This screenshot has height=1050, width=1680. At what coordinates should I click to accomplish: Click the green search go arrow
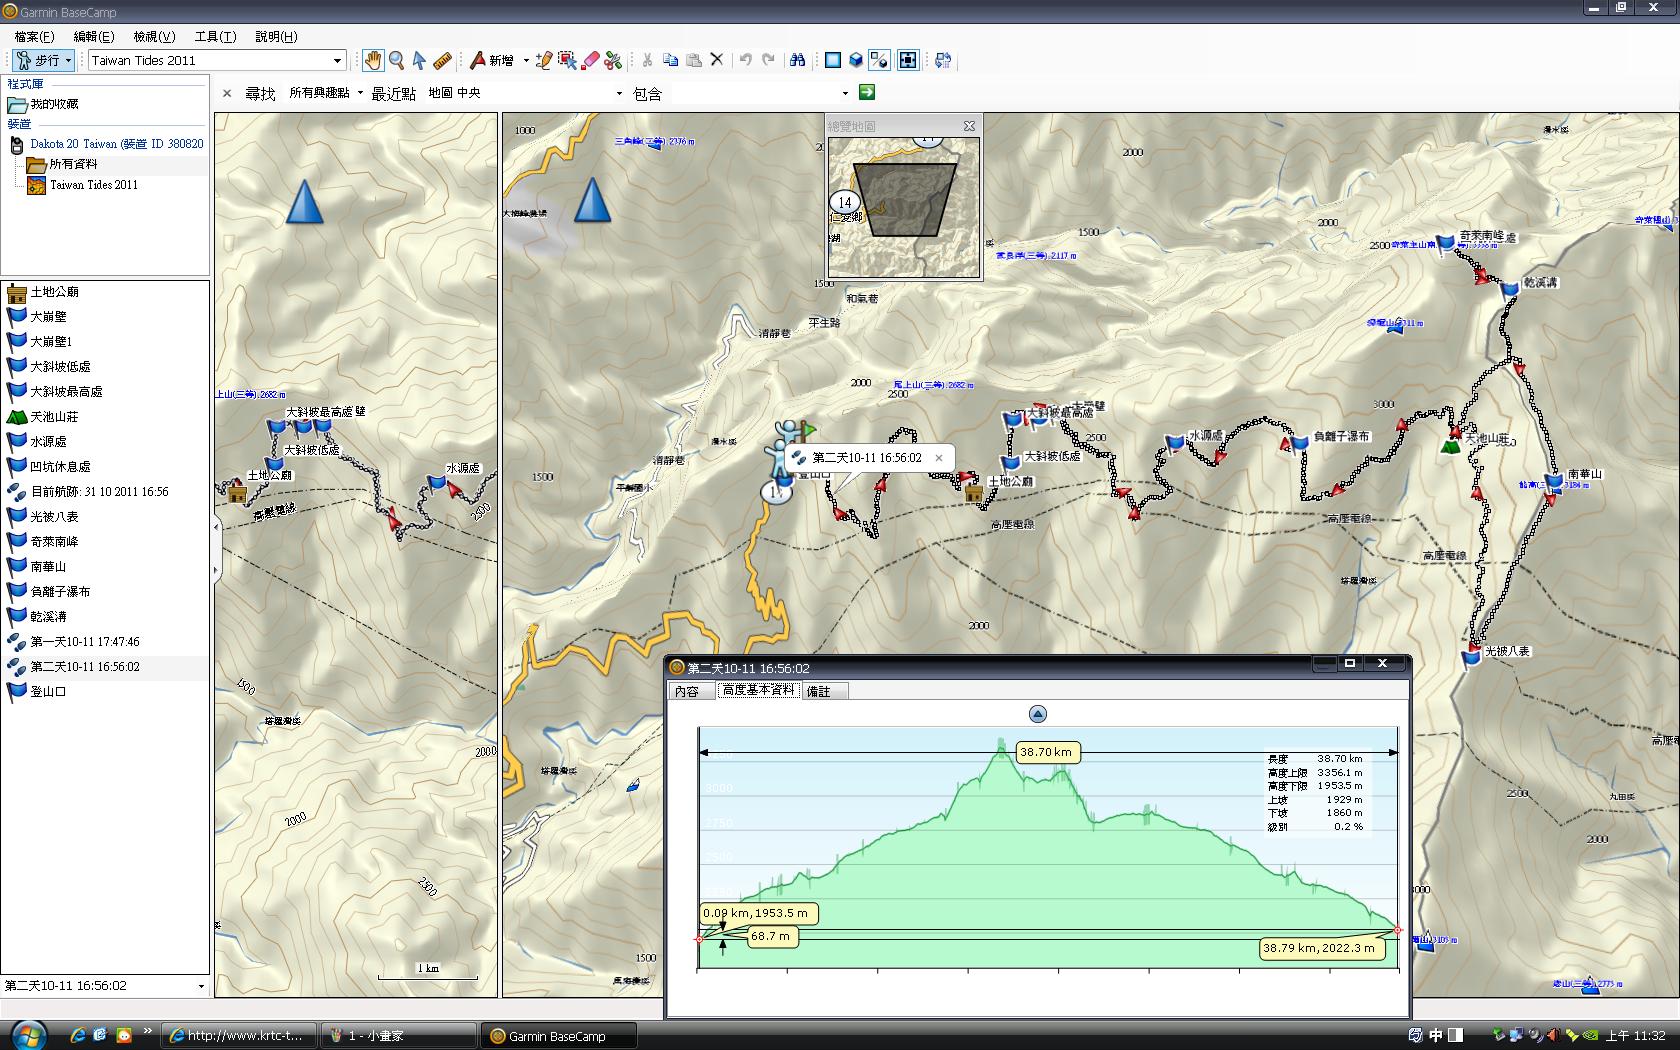pos(867,92)
